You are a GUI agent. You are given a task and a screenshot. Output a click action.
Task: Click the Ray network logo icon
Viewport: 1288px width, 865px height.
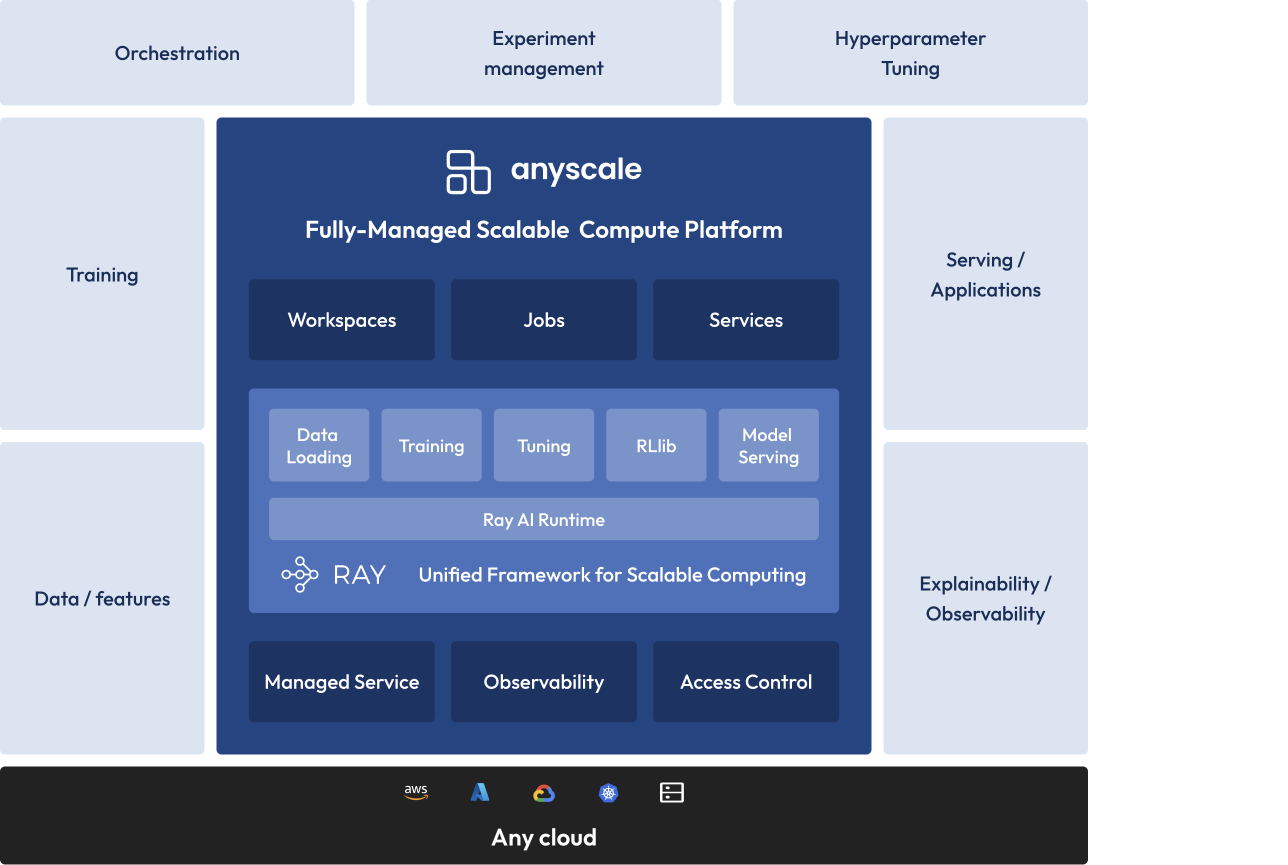300,574
